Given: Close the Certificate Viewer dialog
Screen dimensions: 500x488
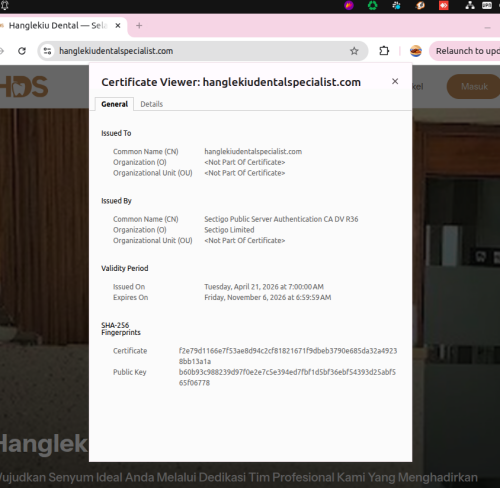Looking at the screenshot, I should click(x=395, y=81).
